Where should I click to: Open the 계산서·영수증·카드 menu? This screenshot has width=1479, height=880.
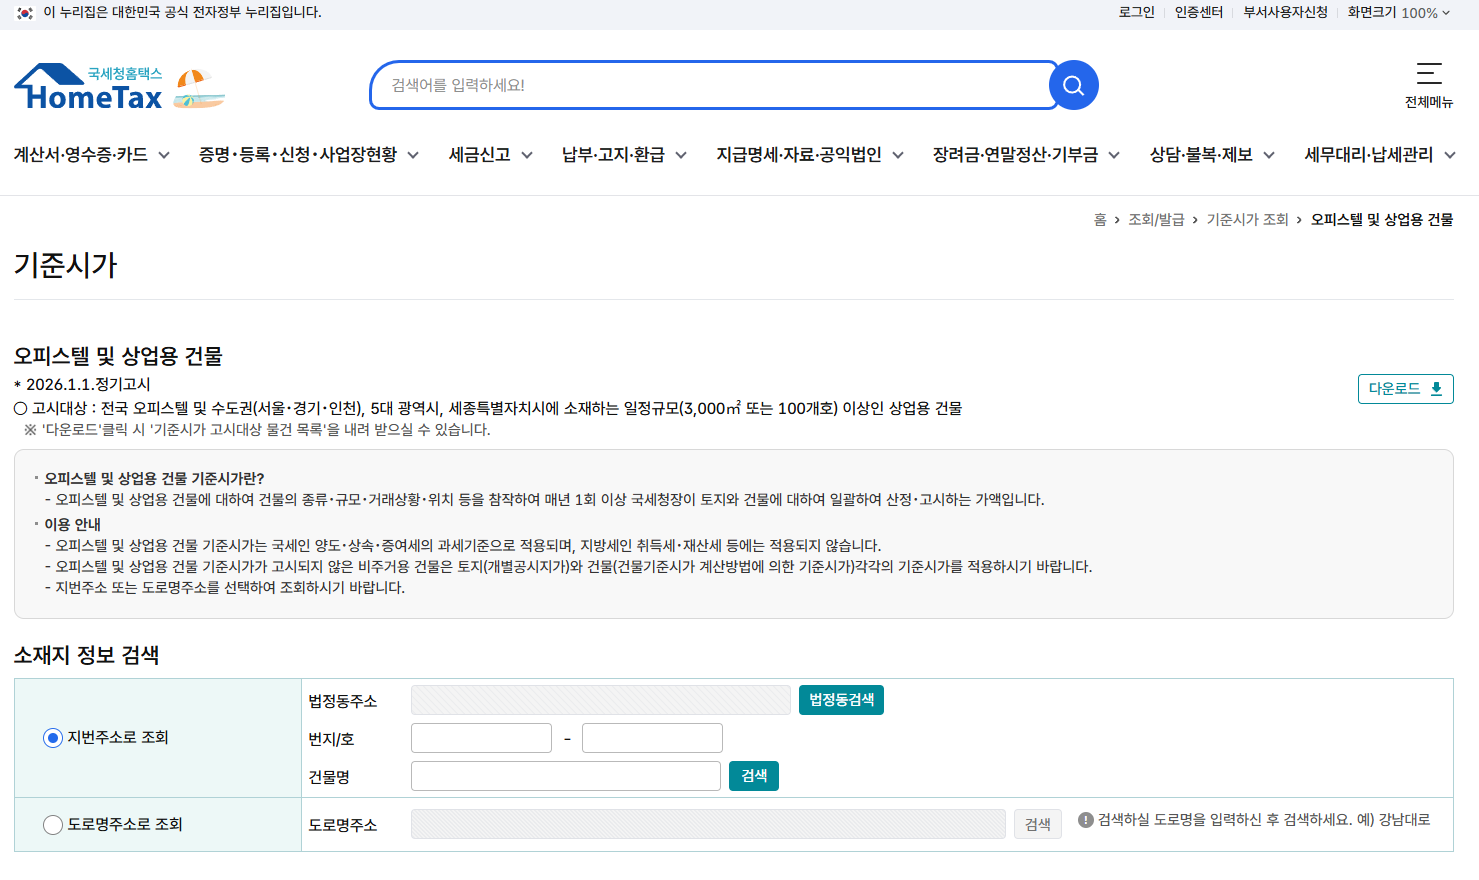click(81, 155)
